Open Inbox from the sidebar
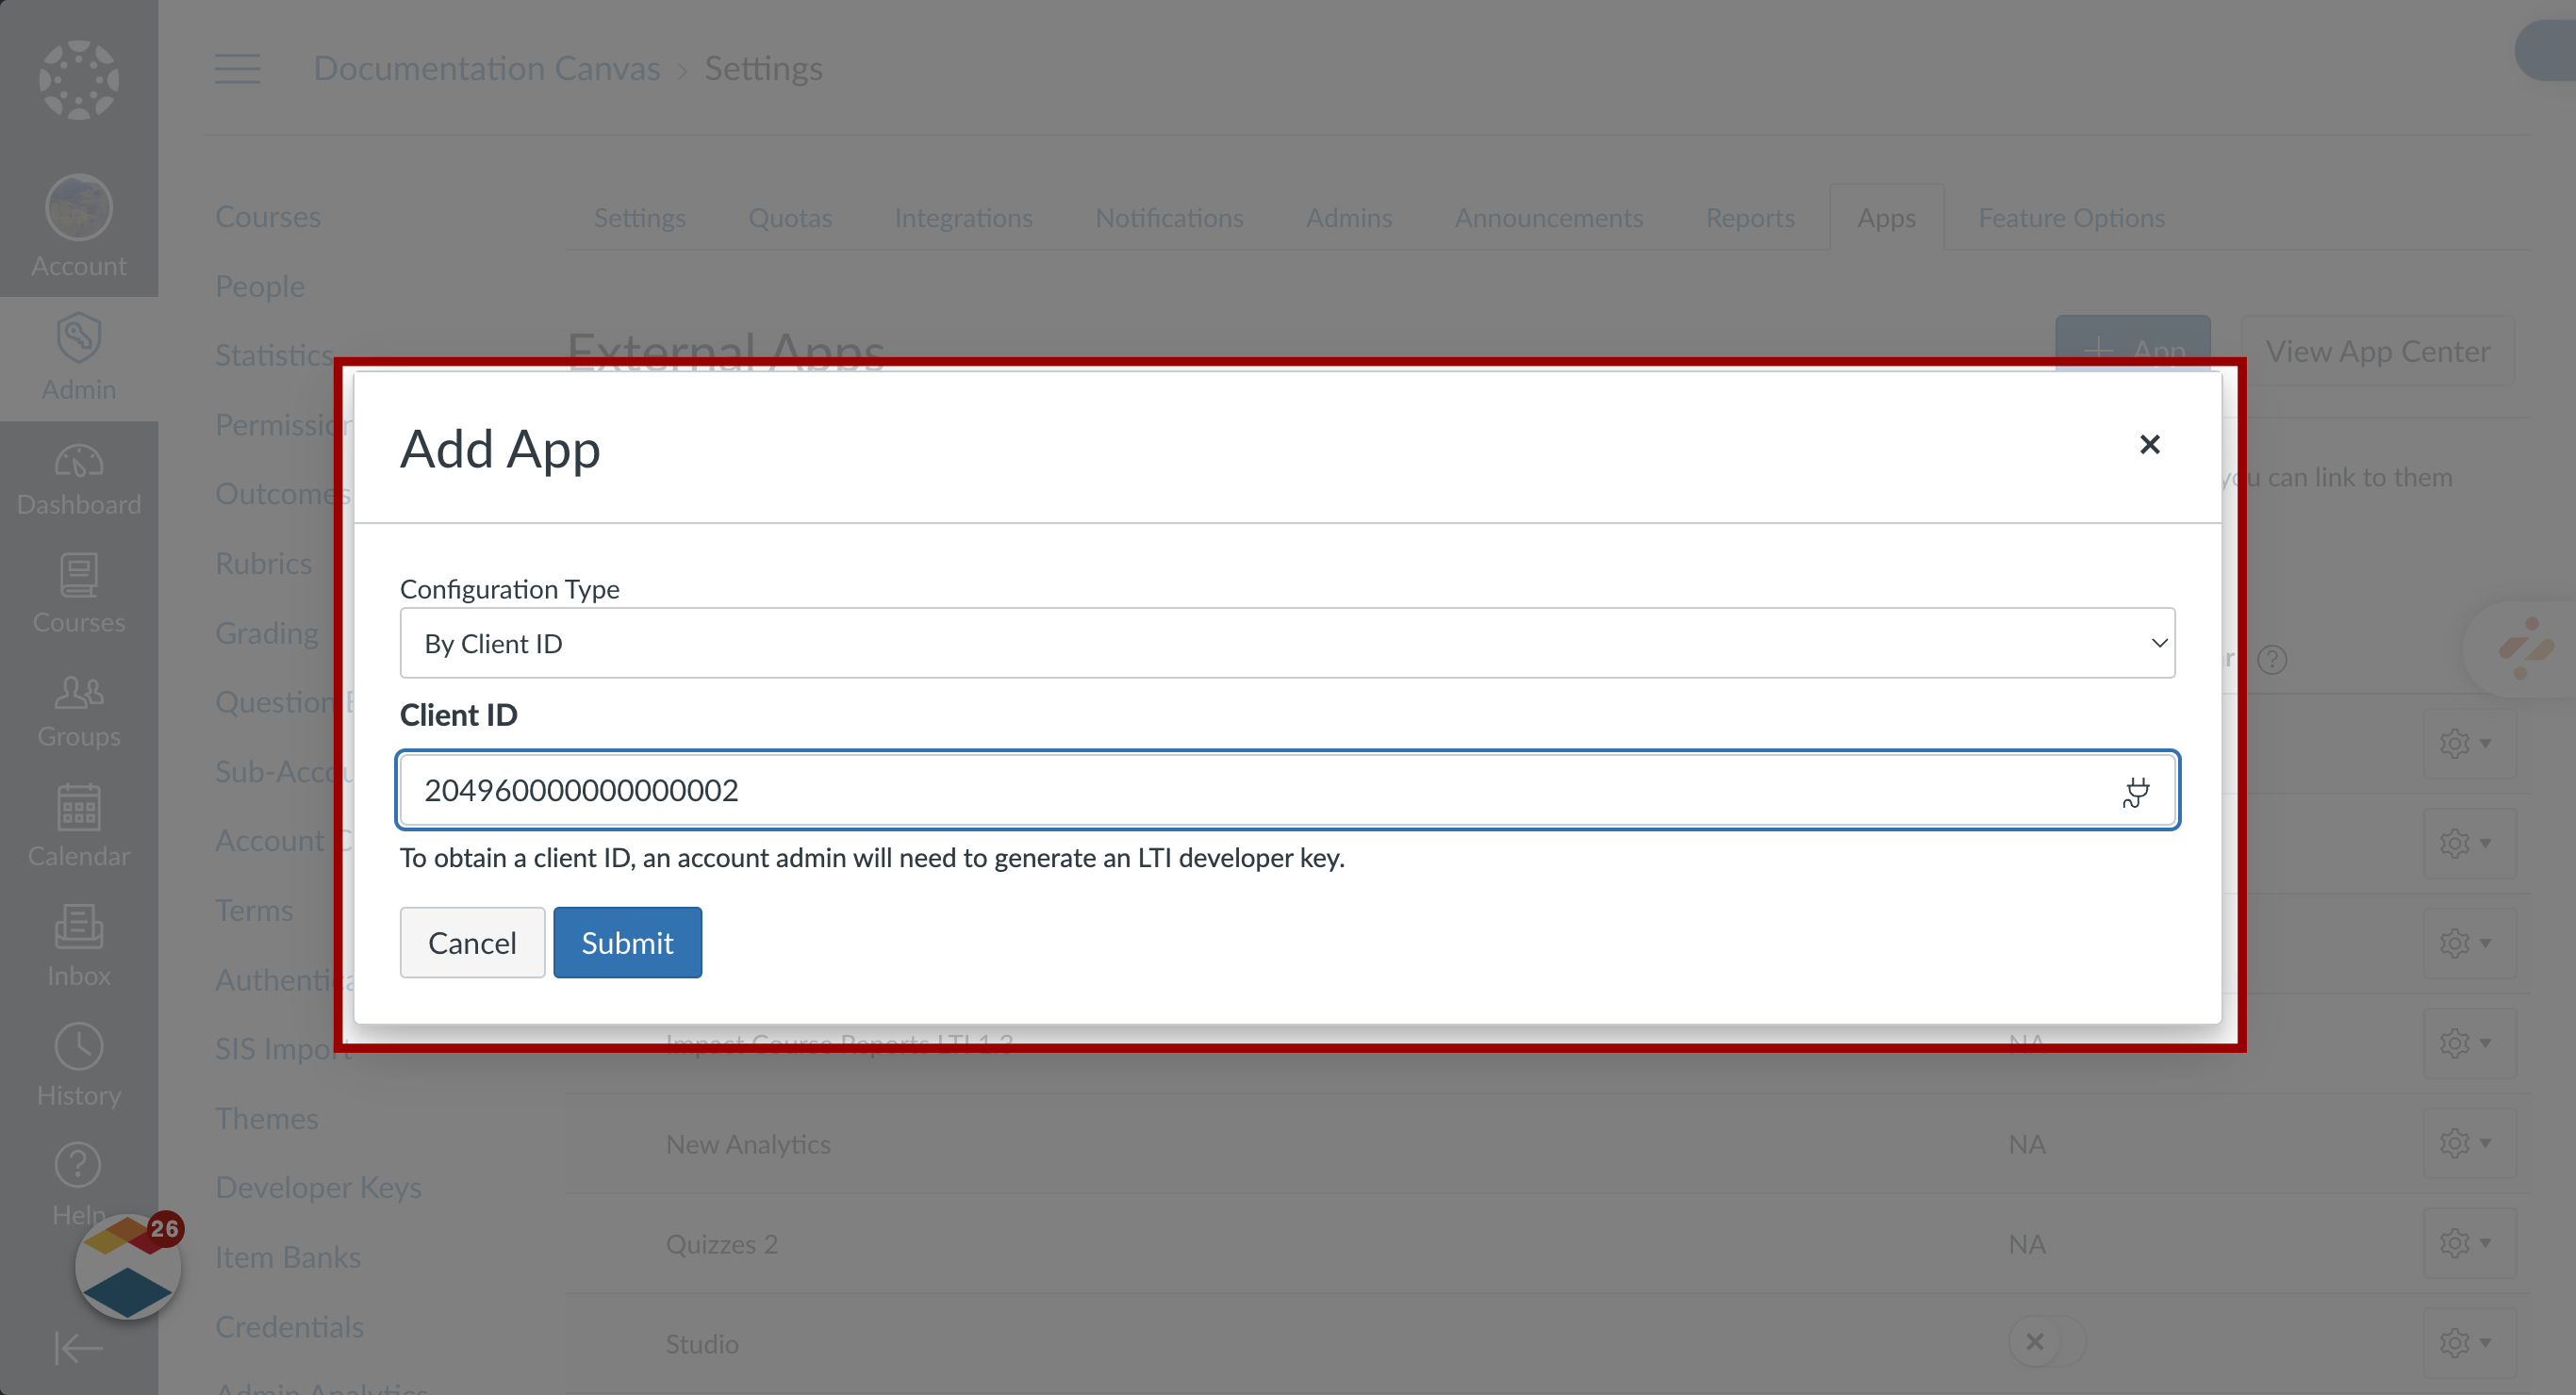 point(79,945)
